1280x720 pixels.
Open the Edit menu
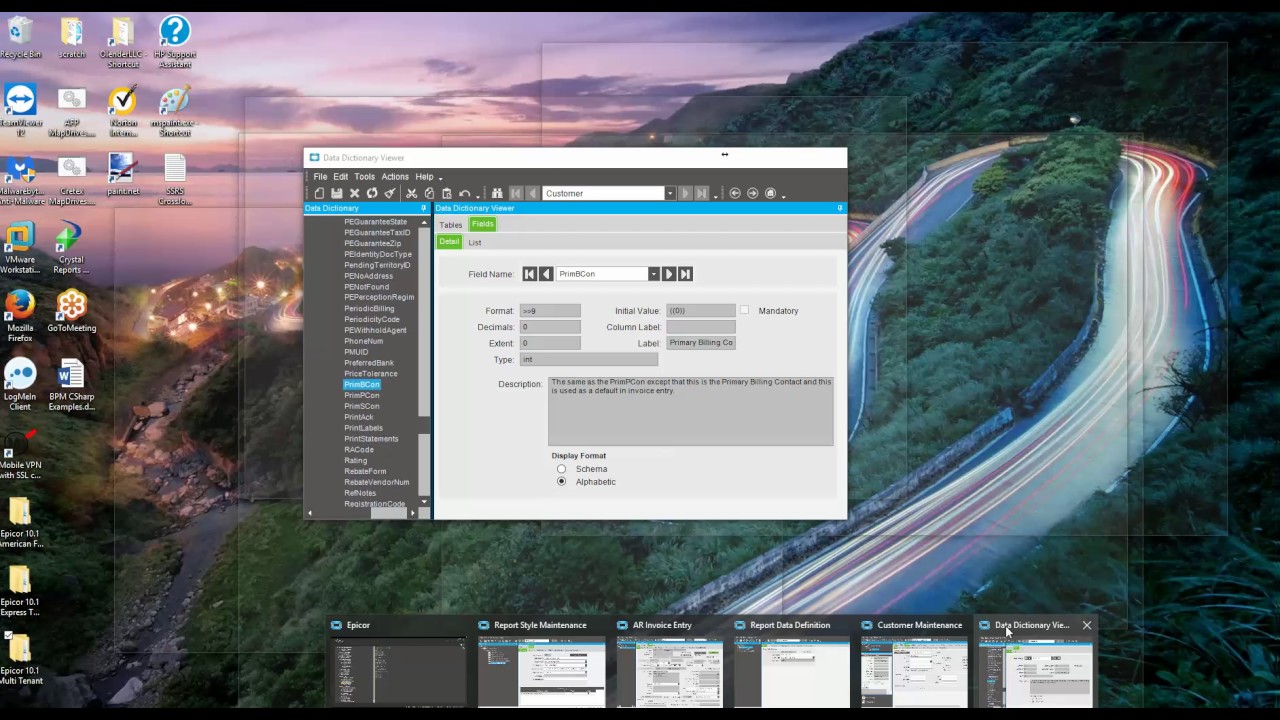point(341,177)
